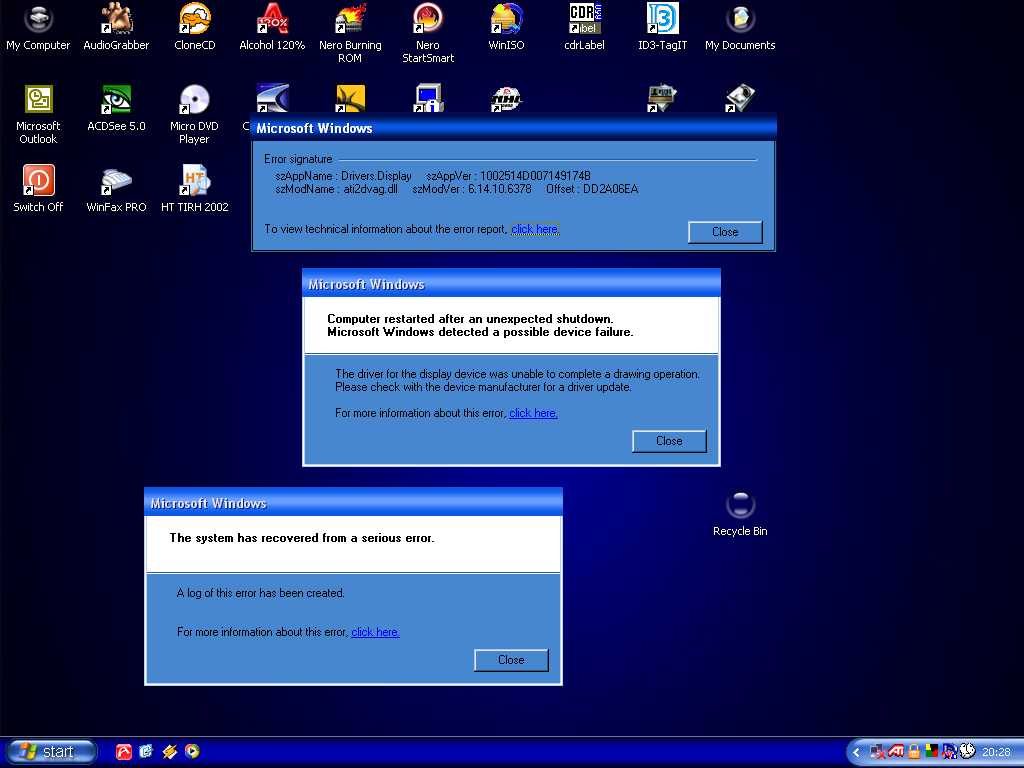Select the CloneCD desktop icon
Image resolution: width=1024 pixels, height=768 pixels.
[x=194, y=20]
